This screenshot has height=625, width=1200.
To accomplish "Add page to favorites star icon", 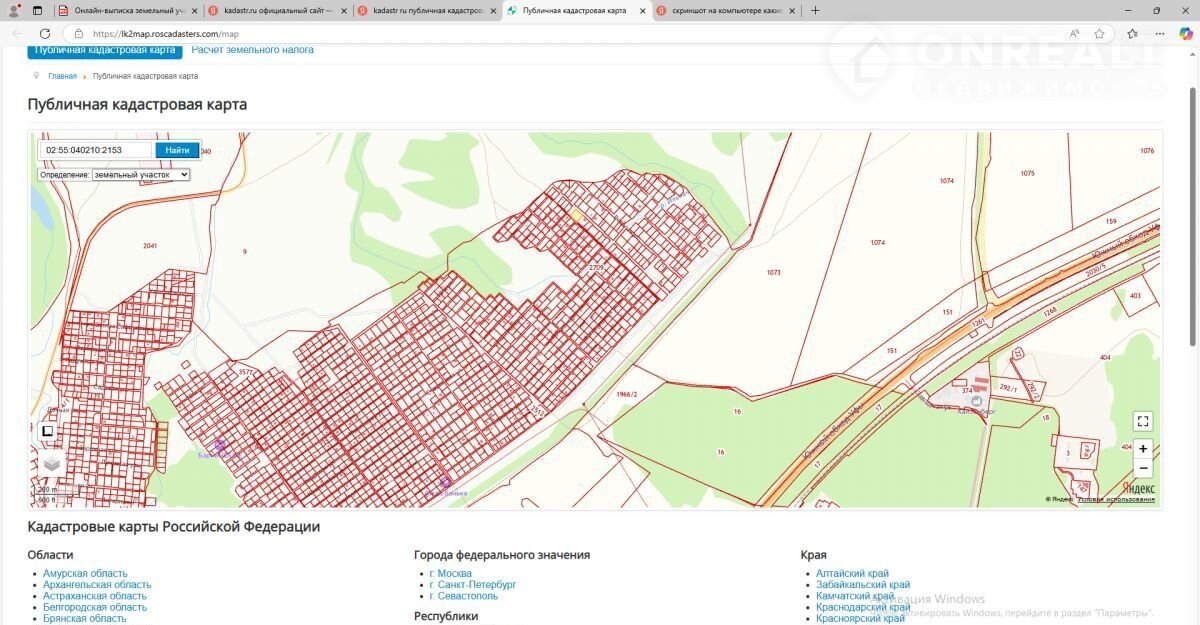I will click(1099, 33).
